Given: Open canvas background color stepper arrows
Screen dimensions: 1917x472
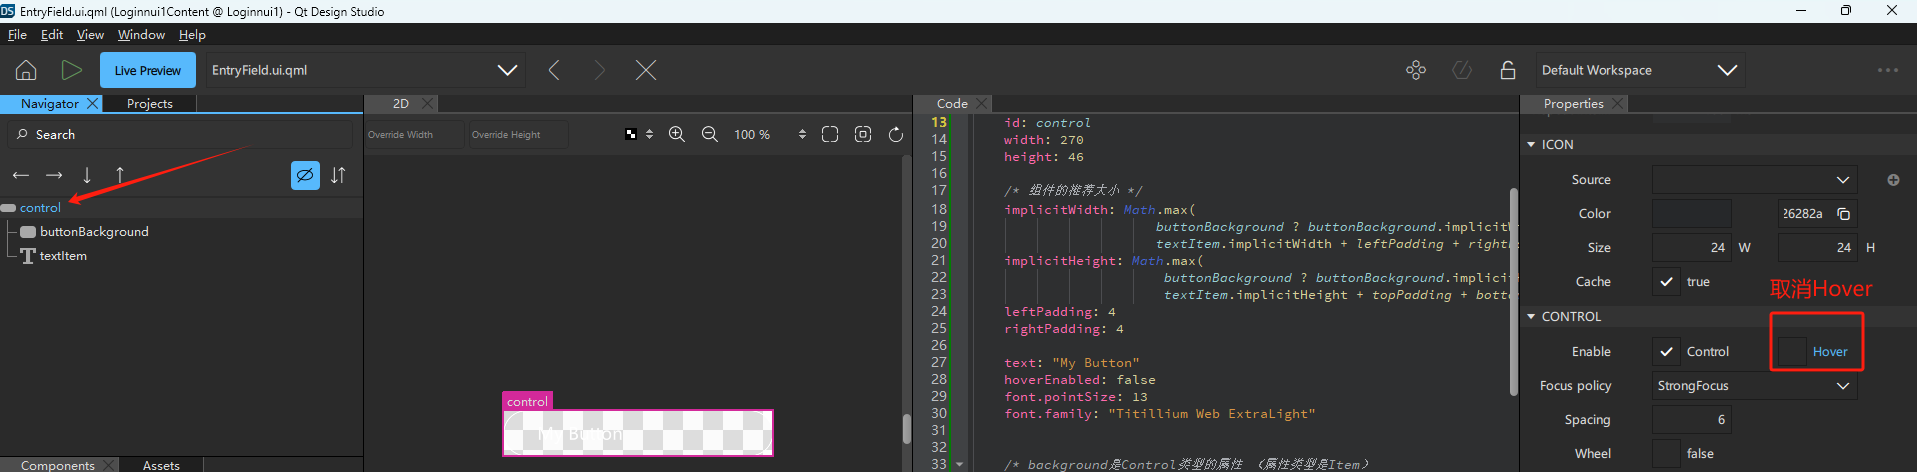Looking at the screenshot, I should pyautogui.click(x=649, y=134).
